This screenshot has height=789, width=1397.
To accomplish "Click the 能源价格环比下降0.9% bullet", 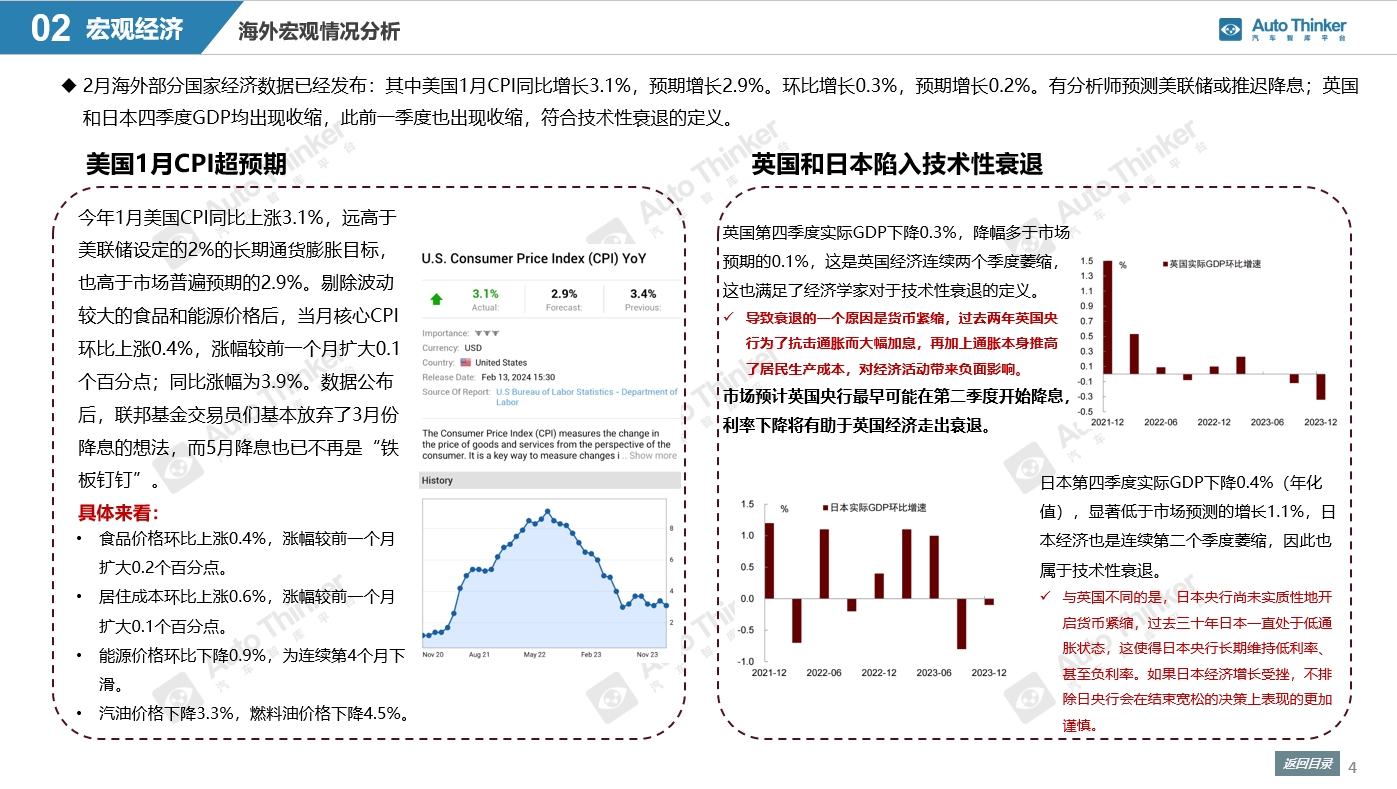I will 251,670.
